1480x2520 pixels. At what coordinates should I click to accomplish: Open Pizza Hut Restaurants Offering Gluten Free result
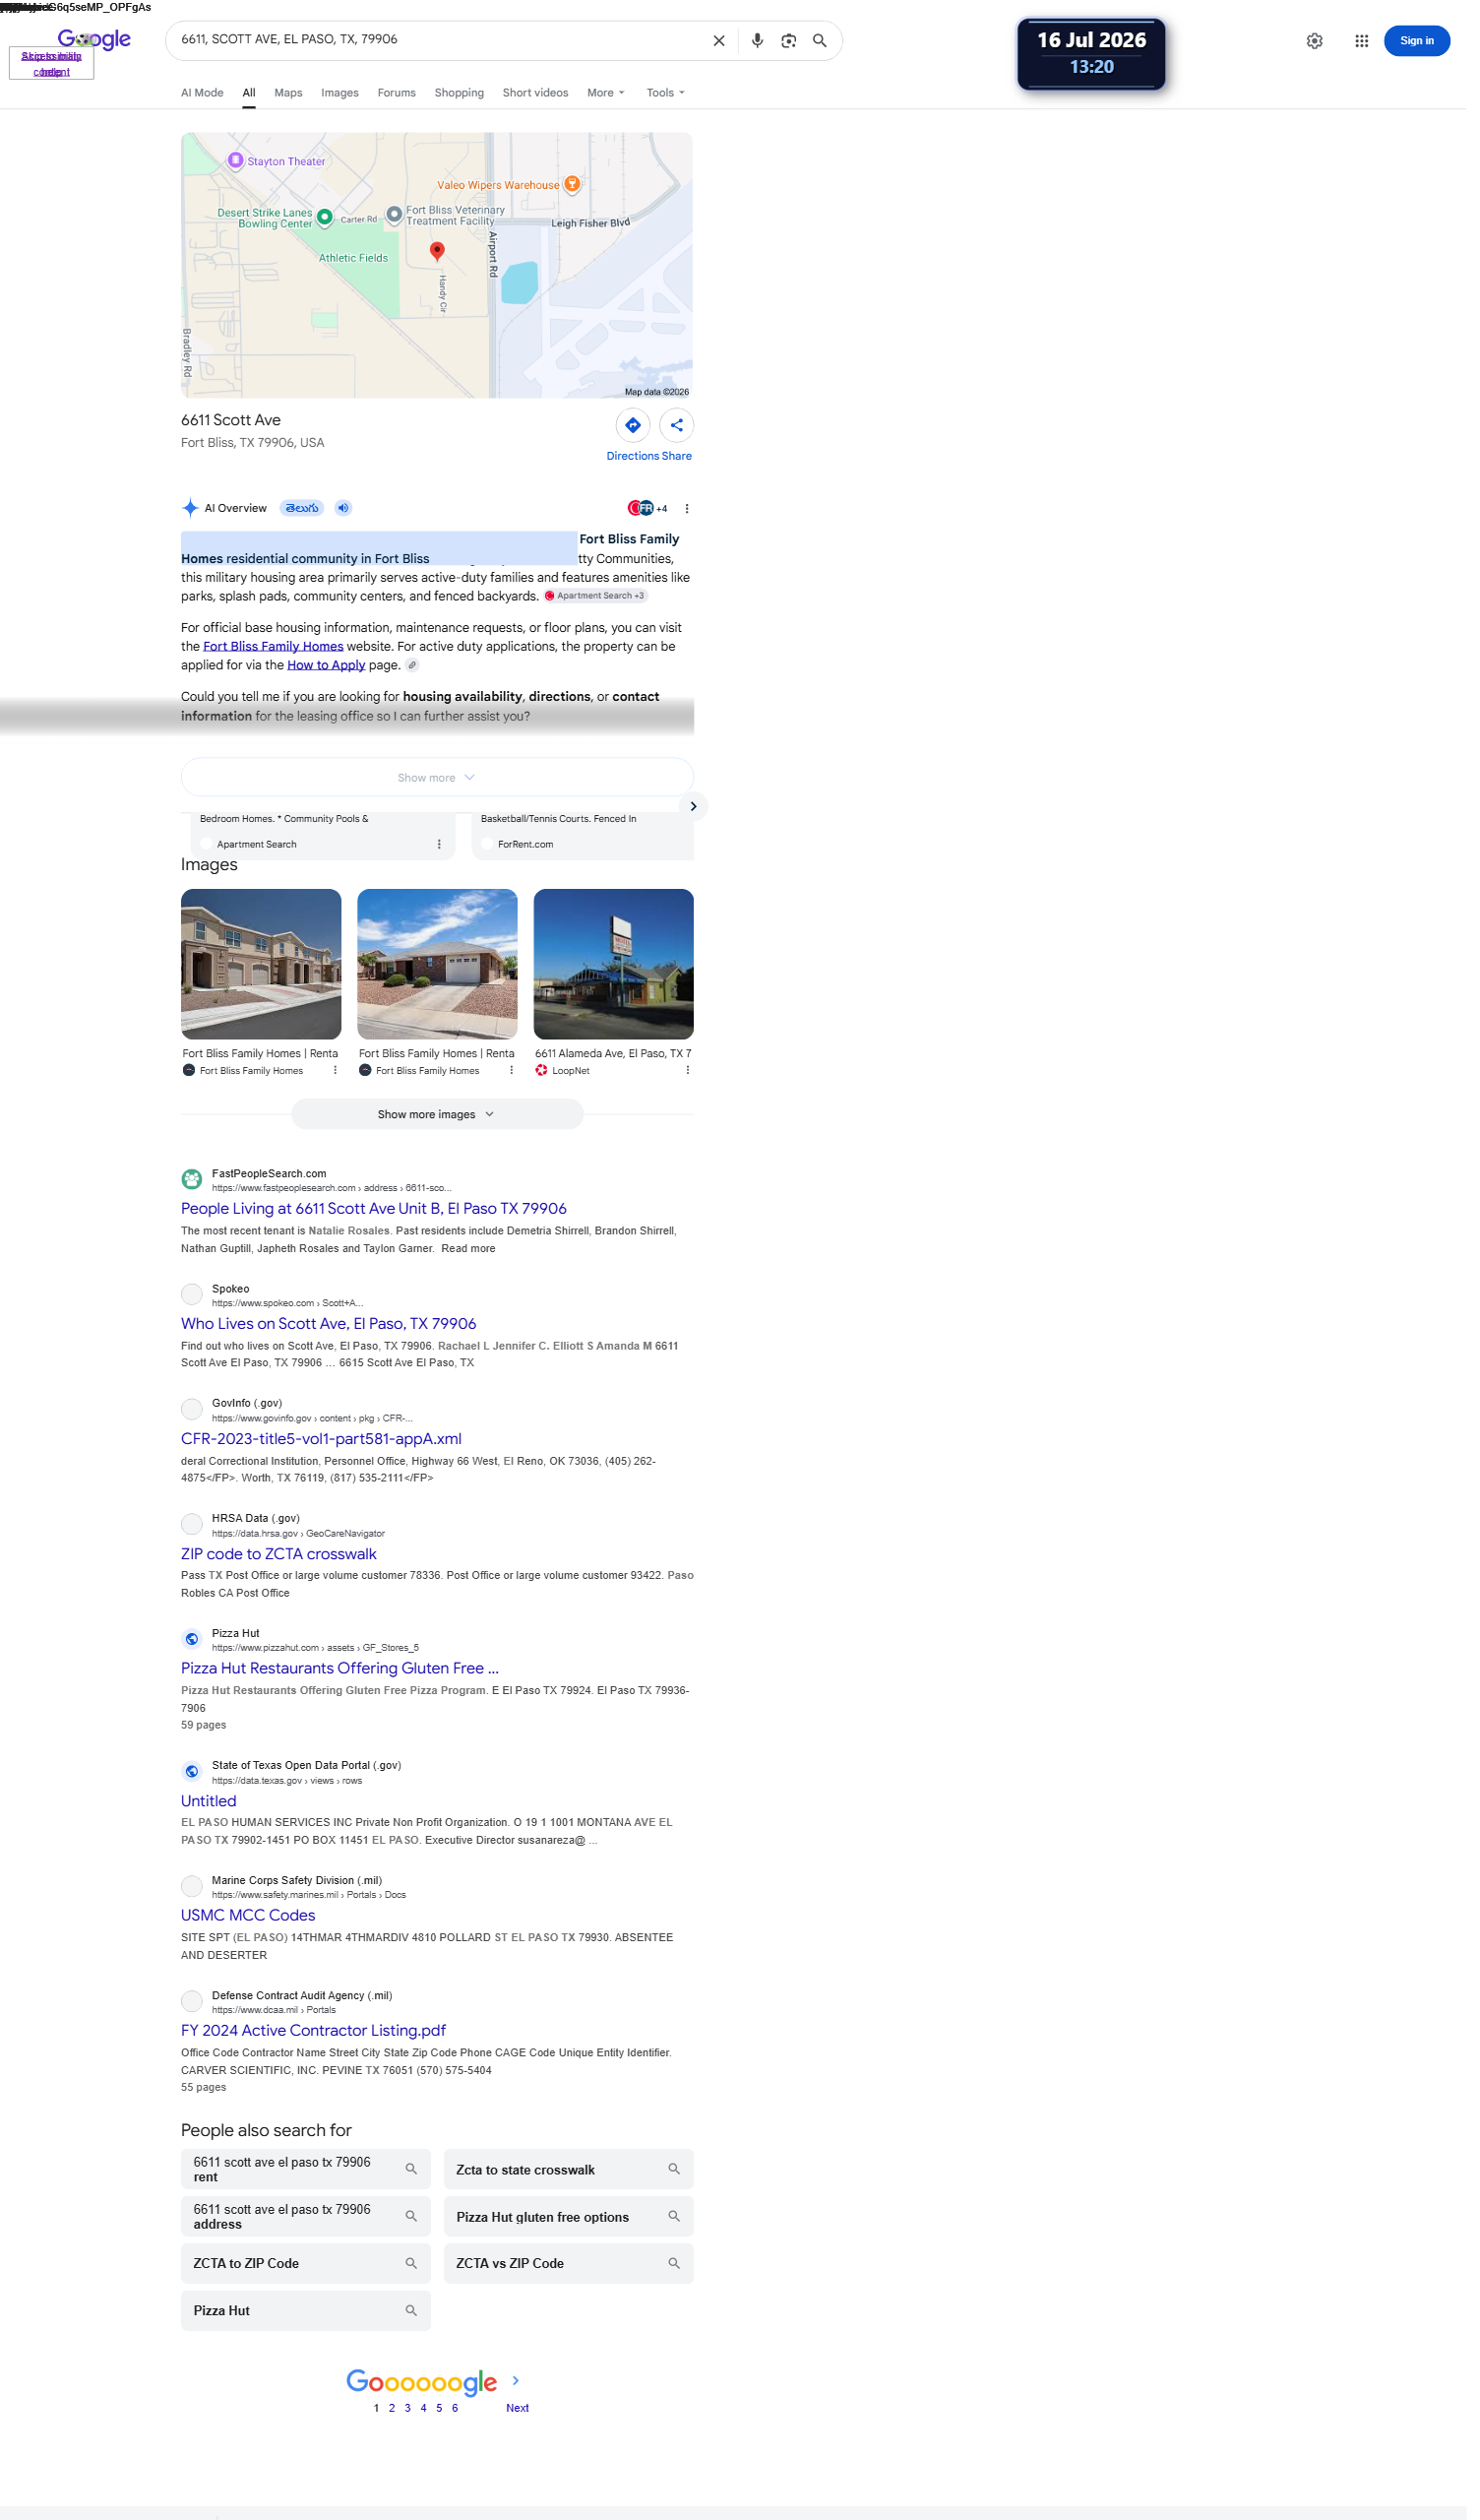(x=343, y=1683)
